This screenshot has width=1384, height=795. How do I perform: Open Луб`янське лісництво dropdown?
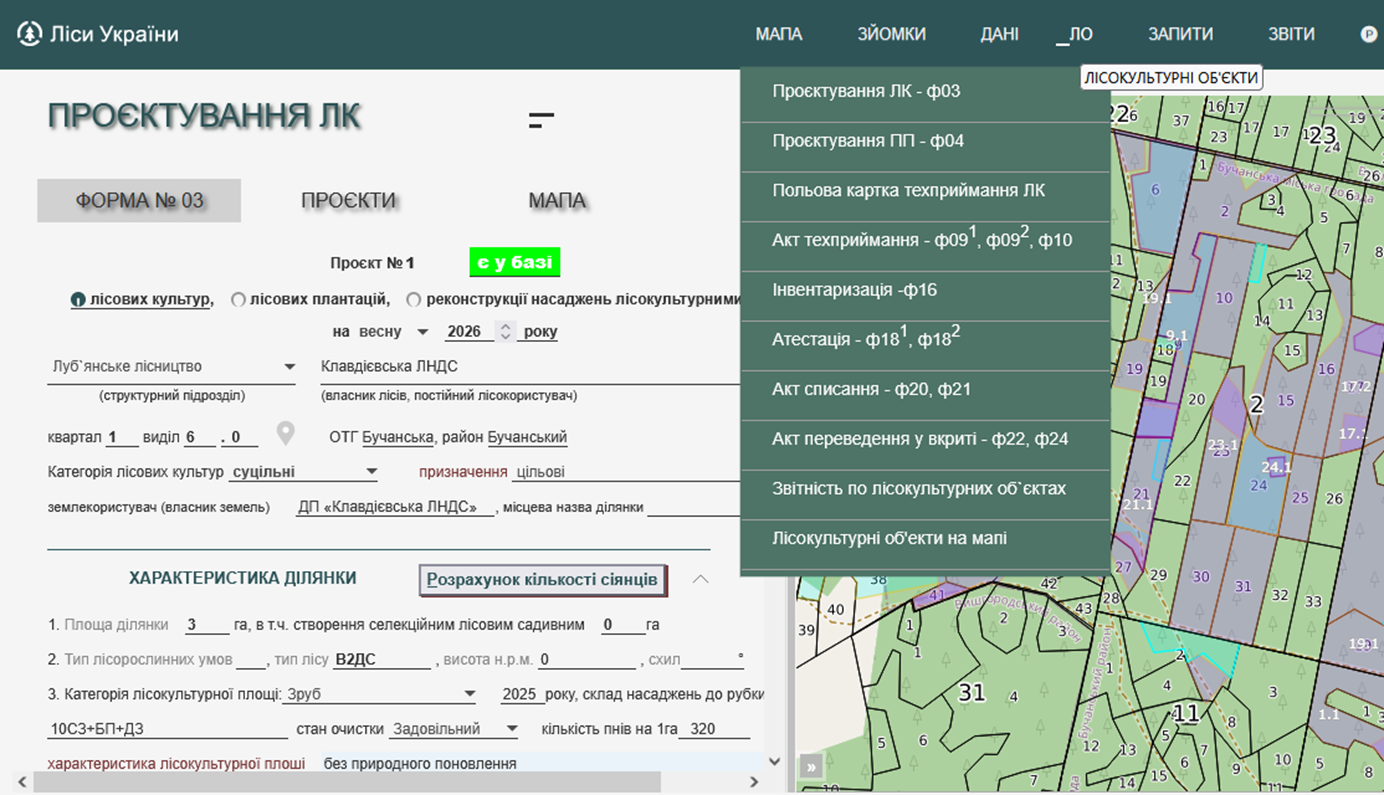172,367
